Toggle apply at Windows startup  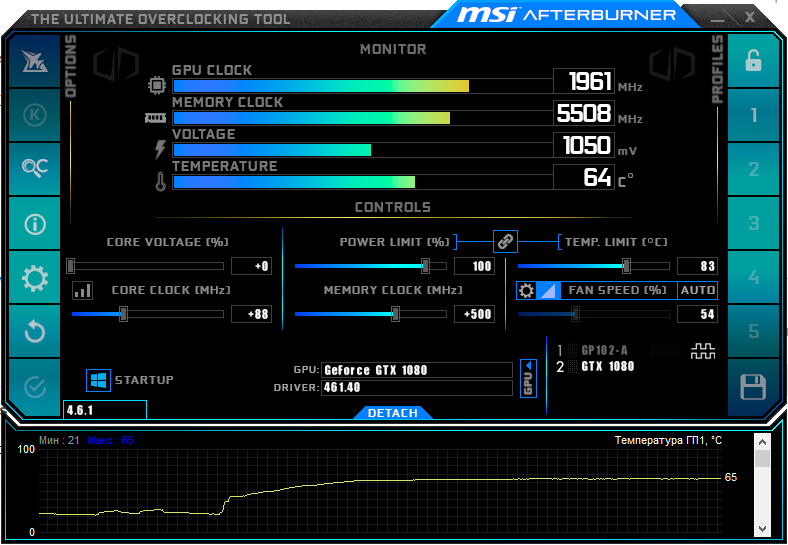tap(98, 380)
